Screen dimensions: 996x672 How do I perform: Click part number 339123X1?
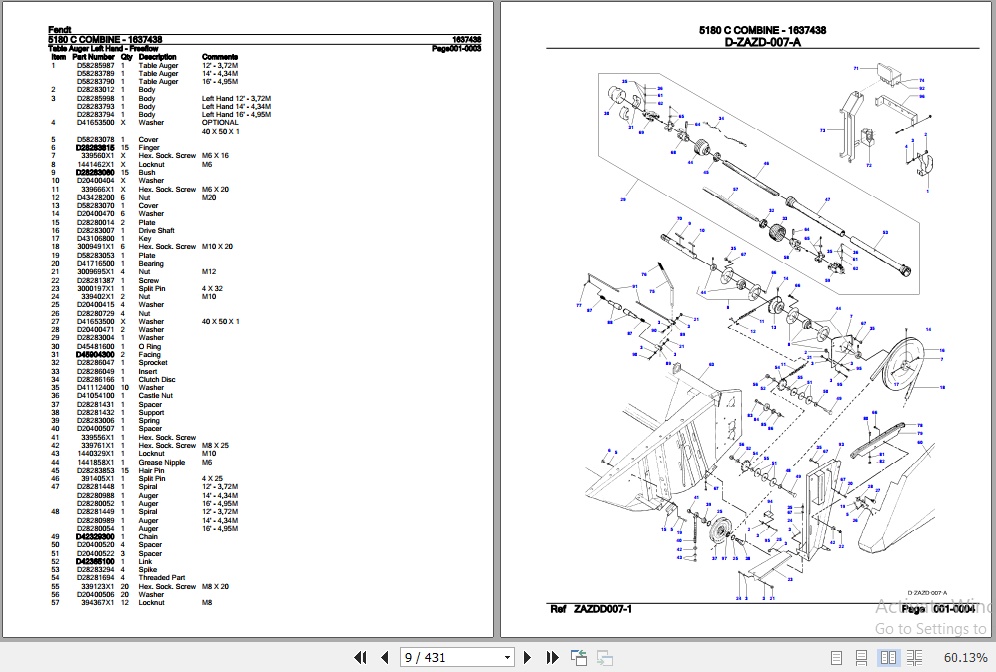pos(97,586)
